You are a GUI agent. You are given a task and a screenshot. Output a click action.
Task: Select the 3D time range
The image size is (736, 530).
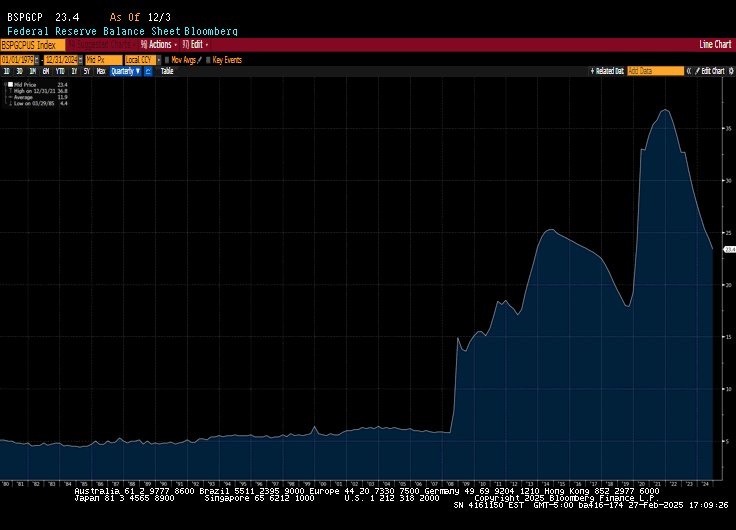19,71
